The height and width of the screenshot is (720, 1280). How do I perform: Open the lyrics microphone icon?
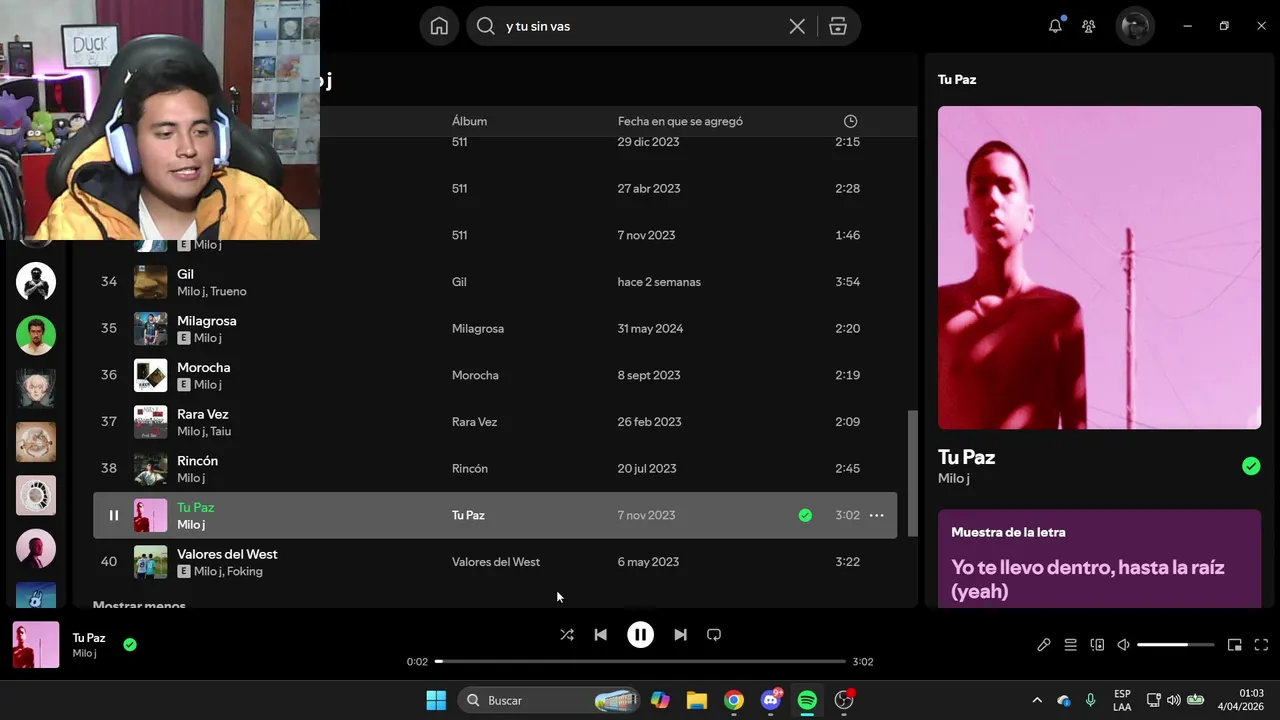point(1044,645)
